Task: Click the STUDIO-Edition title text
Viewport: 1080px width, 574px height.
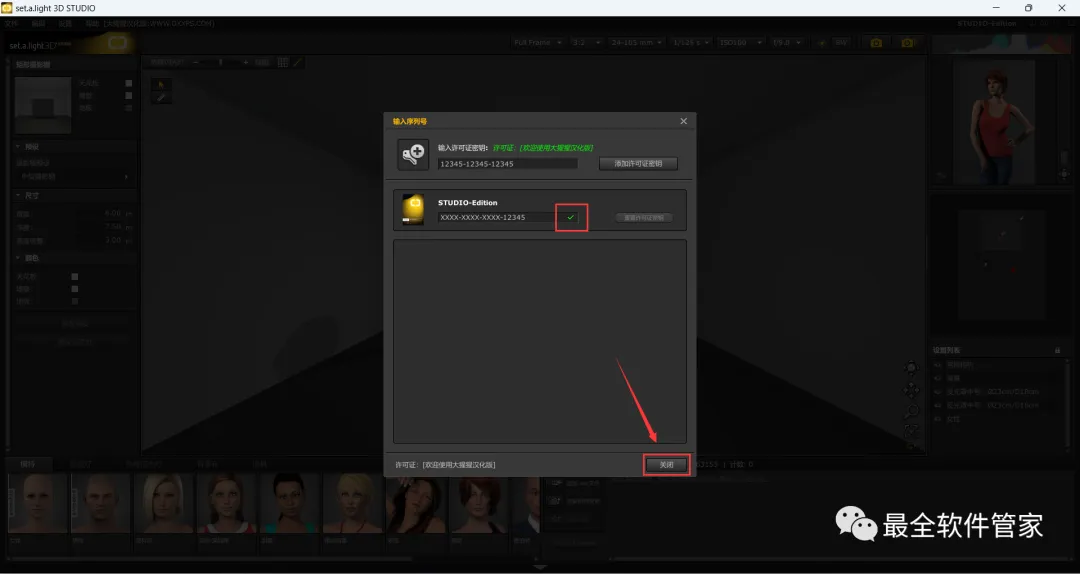Action: (468, 203)
